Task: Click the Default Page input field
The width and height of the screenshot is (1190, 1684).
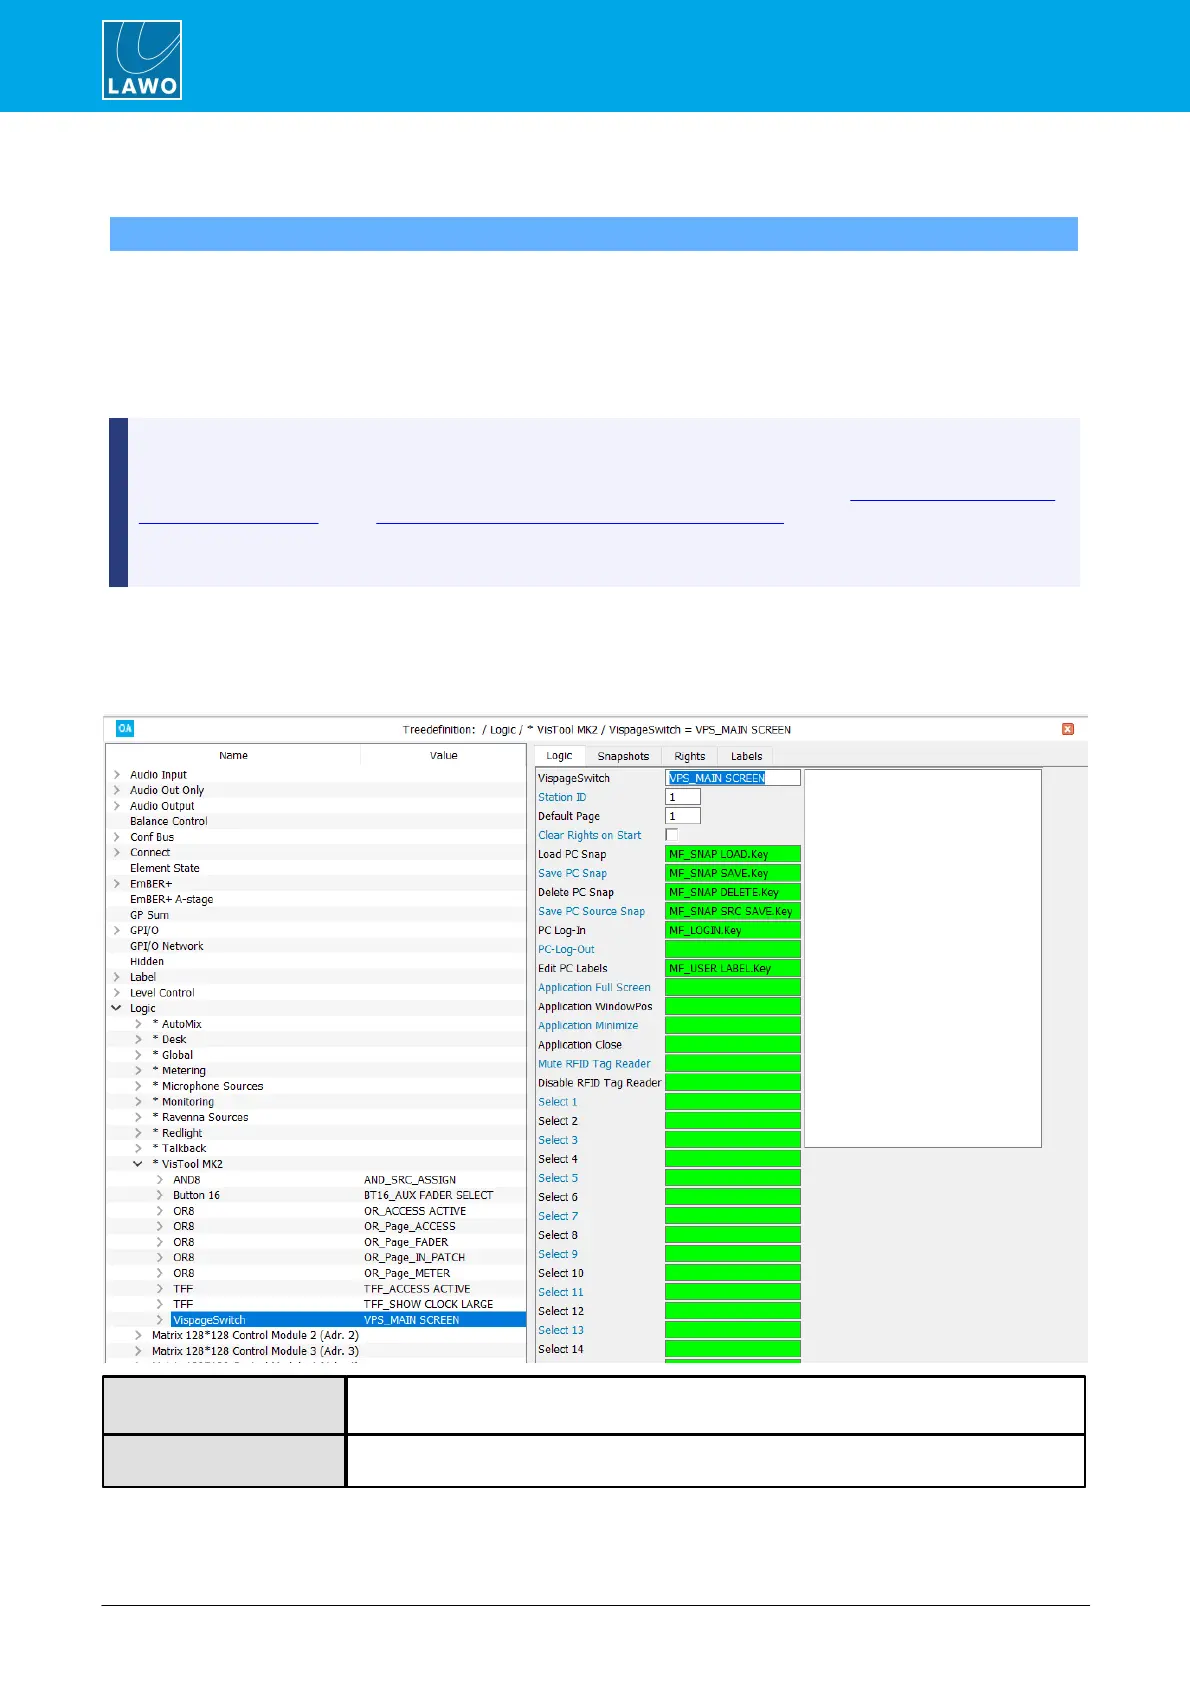Action: coord(683,816)
